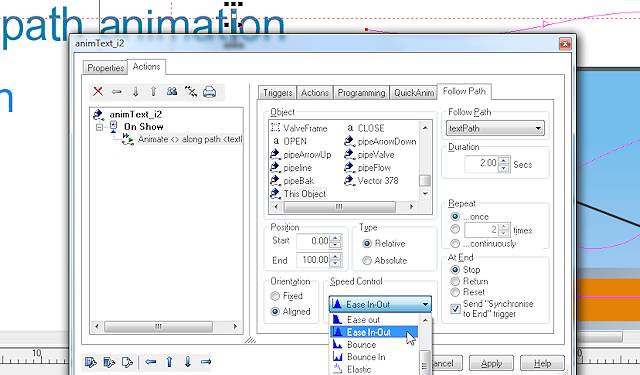Image resolution: width=640 pixels, height=375 pixels.
Task: Print actions with printer icon
Action: (209, 92)
